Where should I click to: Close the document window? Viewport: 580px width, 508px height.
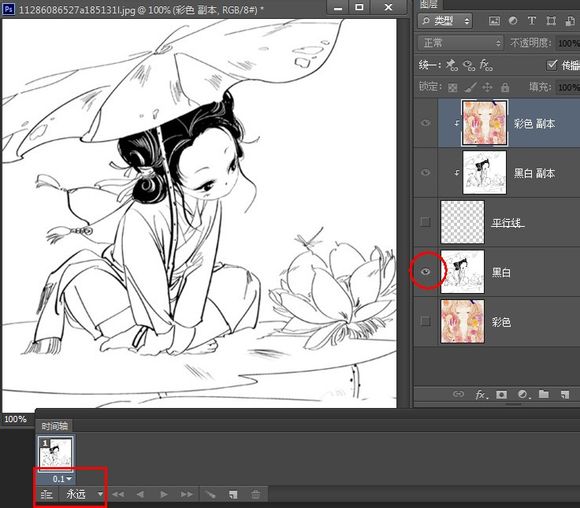pyautogui.click(x=388, y=7)
